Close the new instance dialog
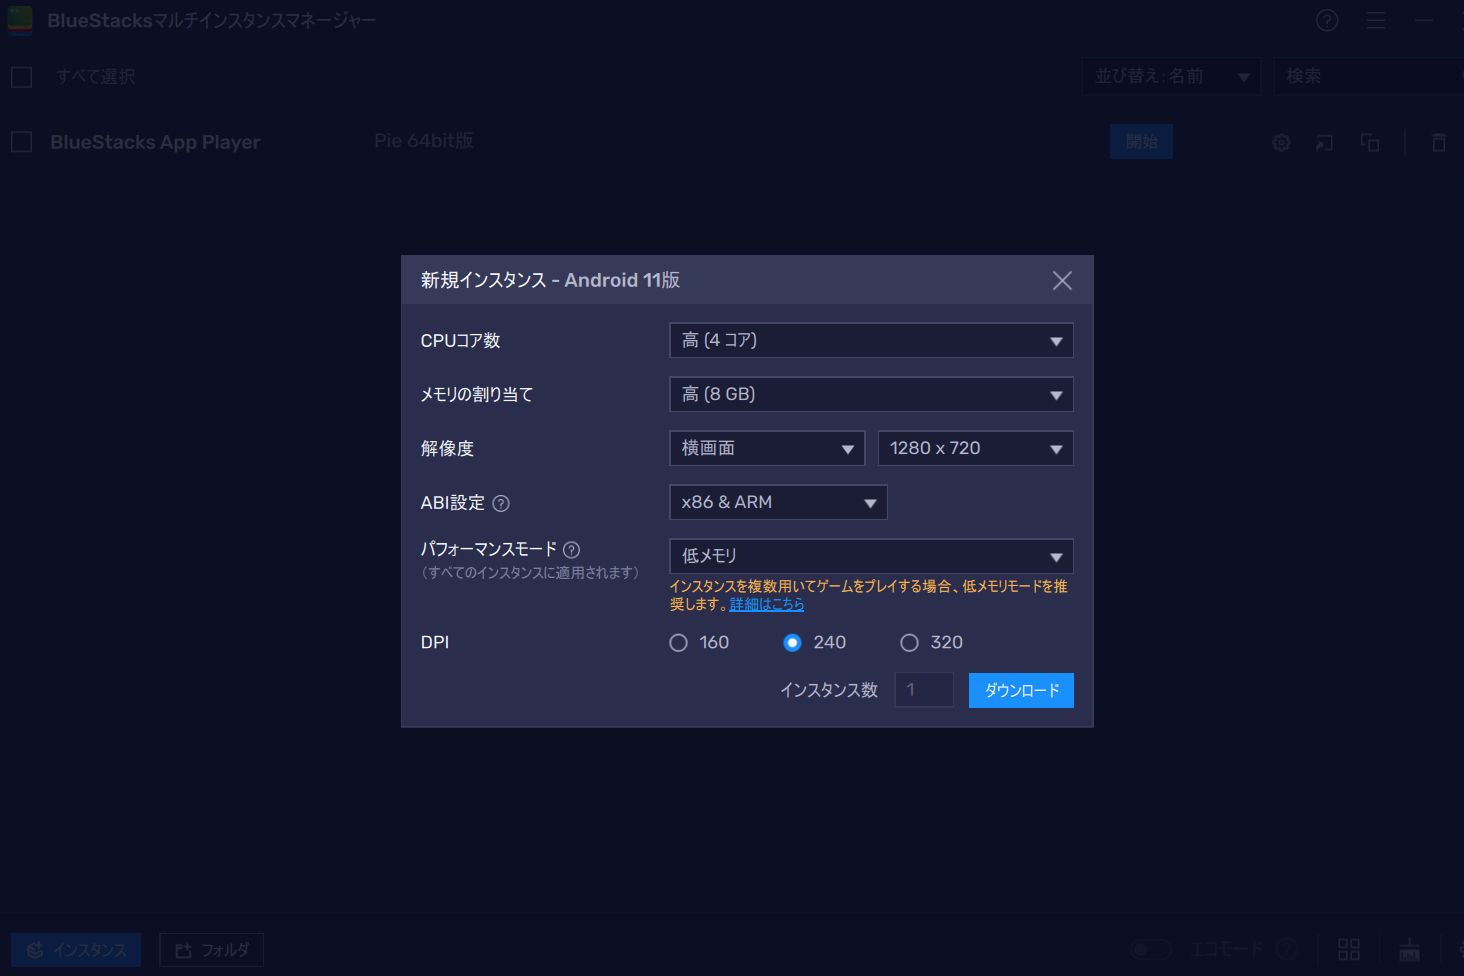The width and height of the screenshot is (1464, 976). [x=1062, y=281]
